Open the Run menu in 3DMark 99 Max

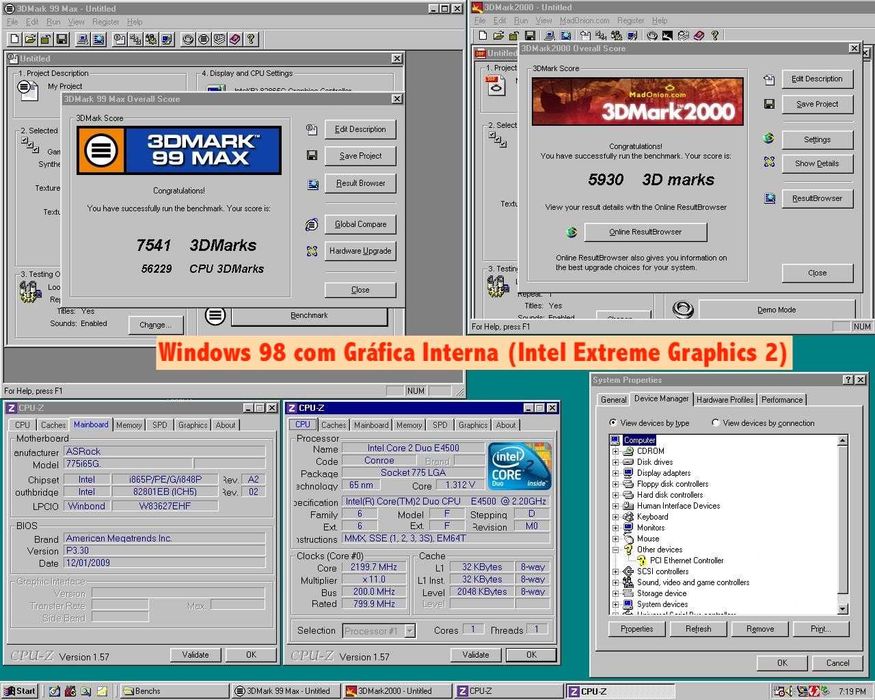click(x=54, y=22)
